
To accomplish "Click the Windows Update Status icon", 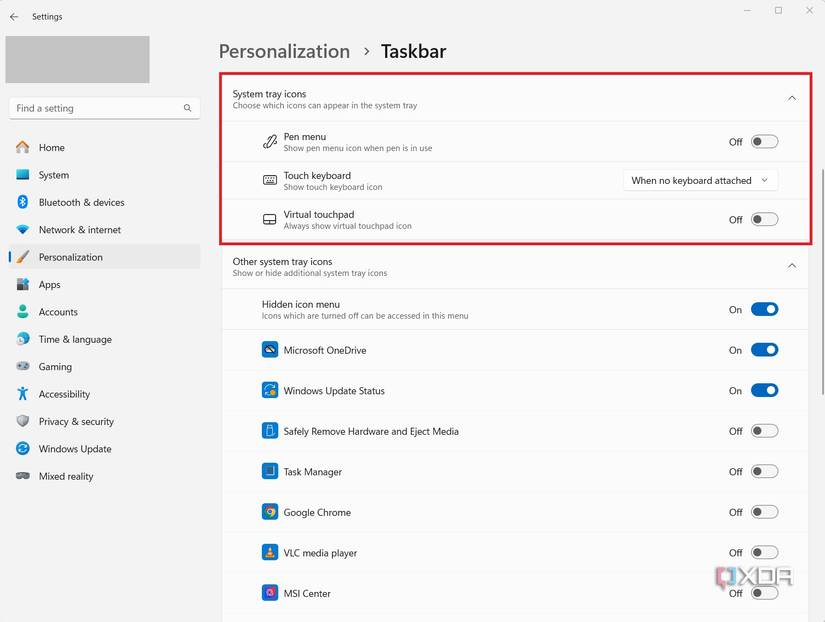I will click(x=270, y=391).
